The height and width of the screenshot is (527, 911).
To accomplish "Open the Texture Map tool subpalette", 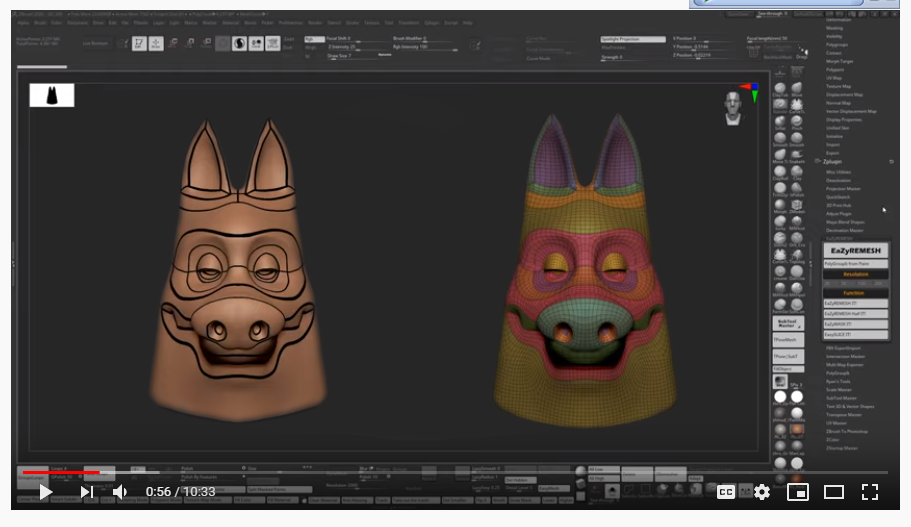I will (838, 86).
